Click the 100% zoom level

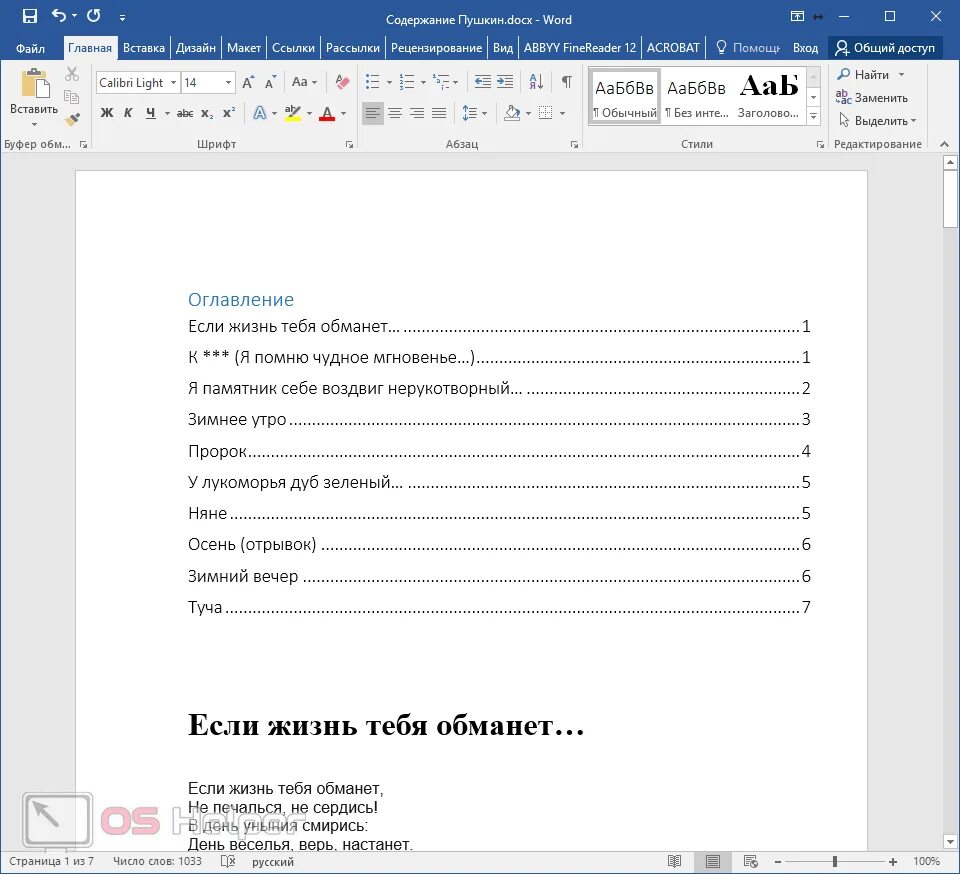pos(926,862)
